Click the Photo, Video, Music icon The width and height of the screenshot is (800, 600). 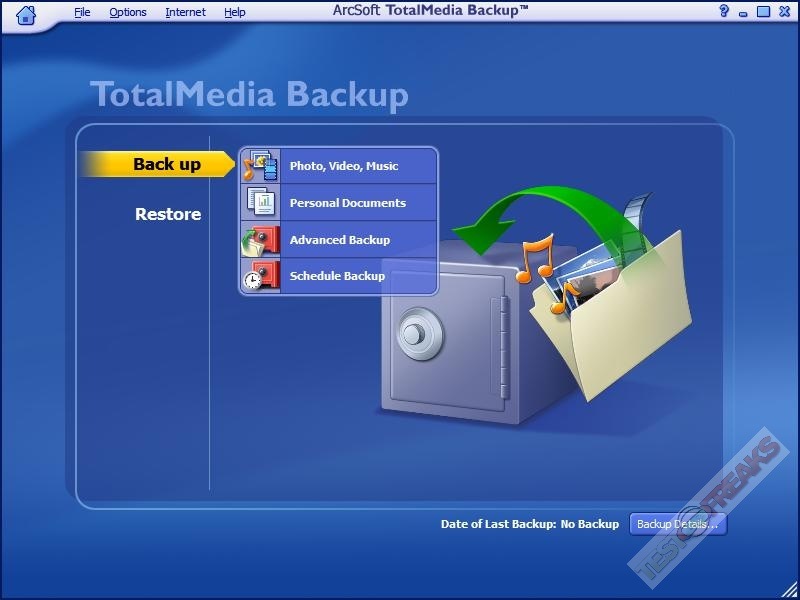[260, 165]
